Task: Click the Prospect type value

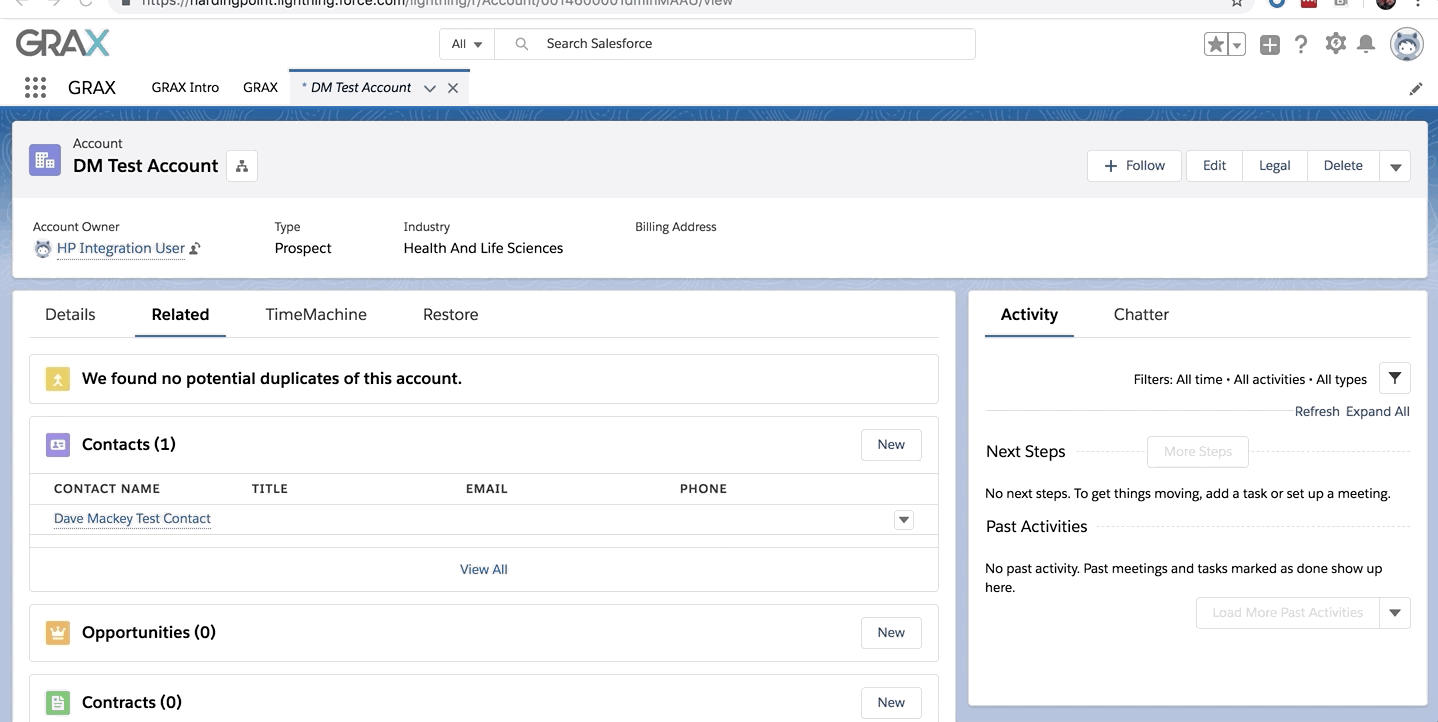Action: point(303,249)
